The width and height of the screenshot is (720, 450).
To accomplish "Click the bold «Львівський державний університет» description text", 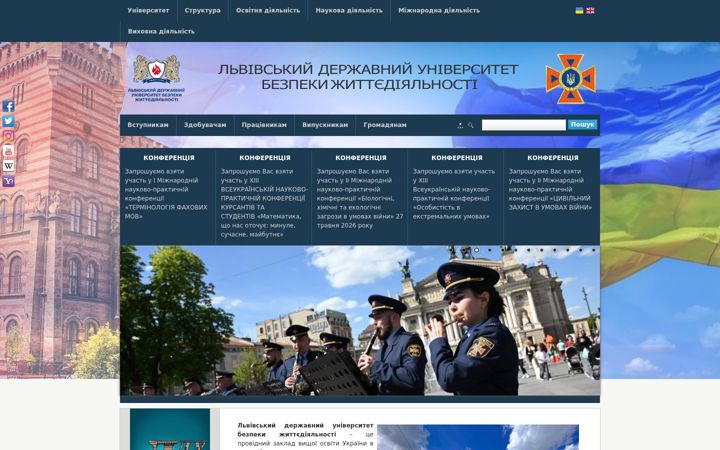I will (x=305, y=429).
